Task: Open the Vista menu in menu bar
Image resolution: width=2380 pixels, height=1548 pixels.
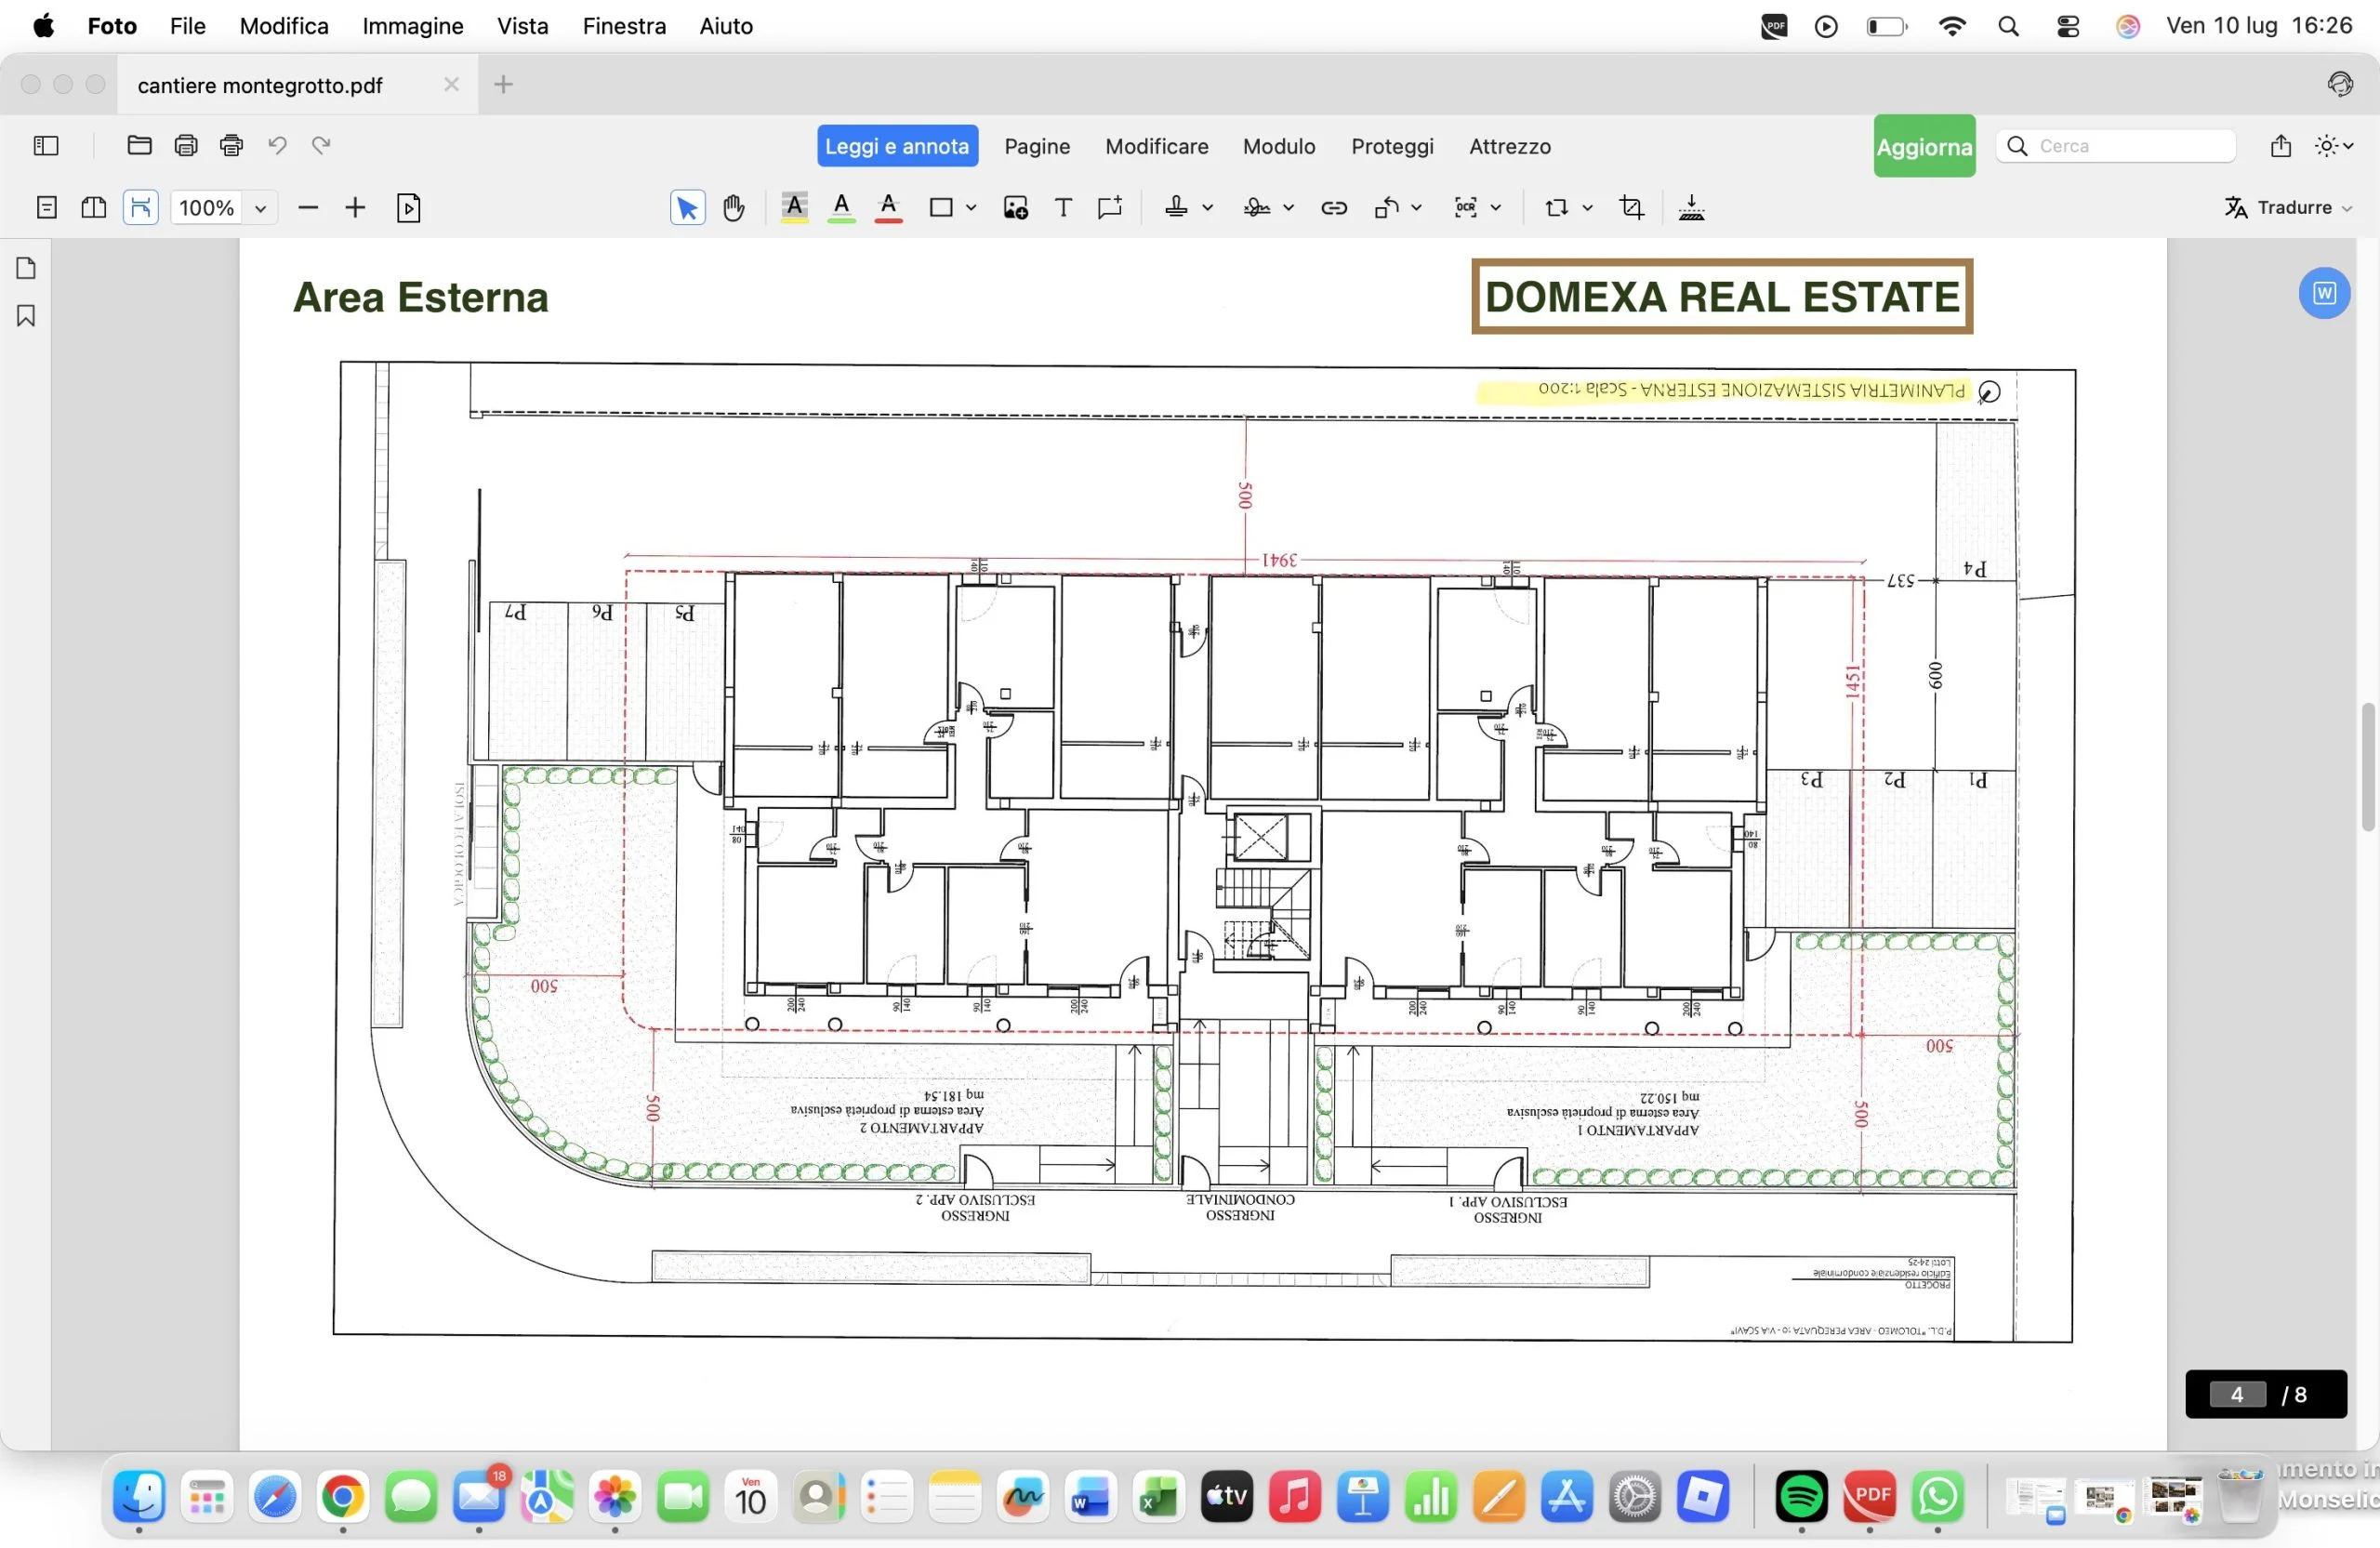Action: click(523, 26)
